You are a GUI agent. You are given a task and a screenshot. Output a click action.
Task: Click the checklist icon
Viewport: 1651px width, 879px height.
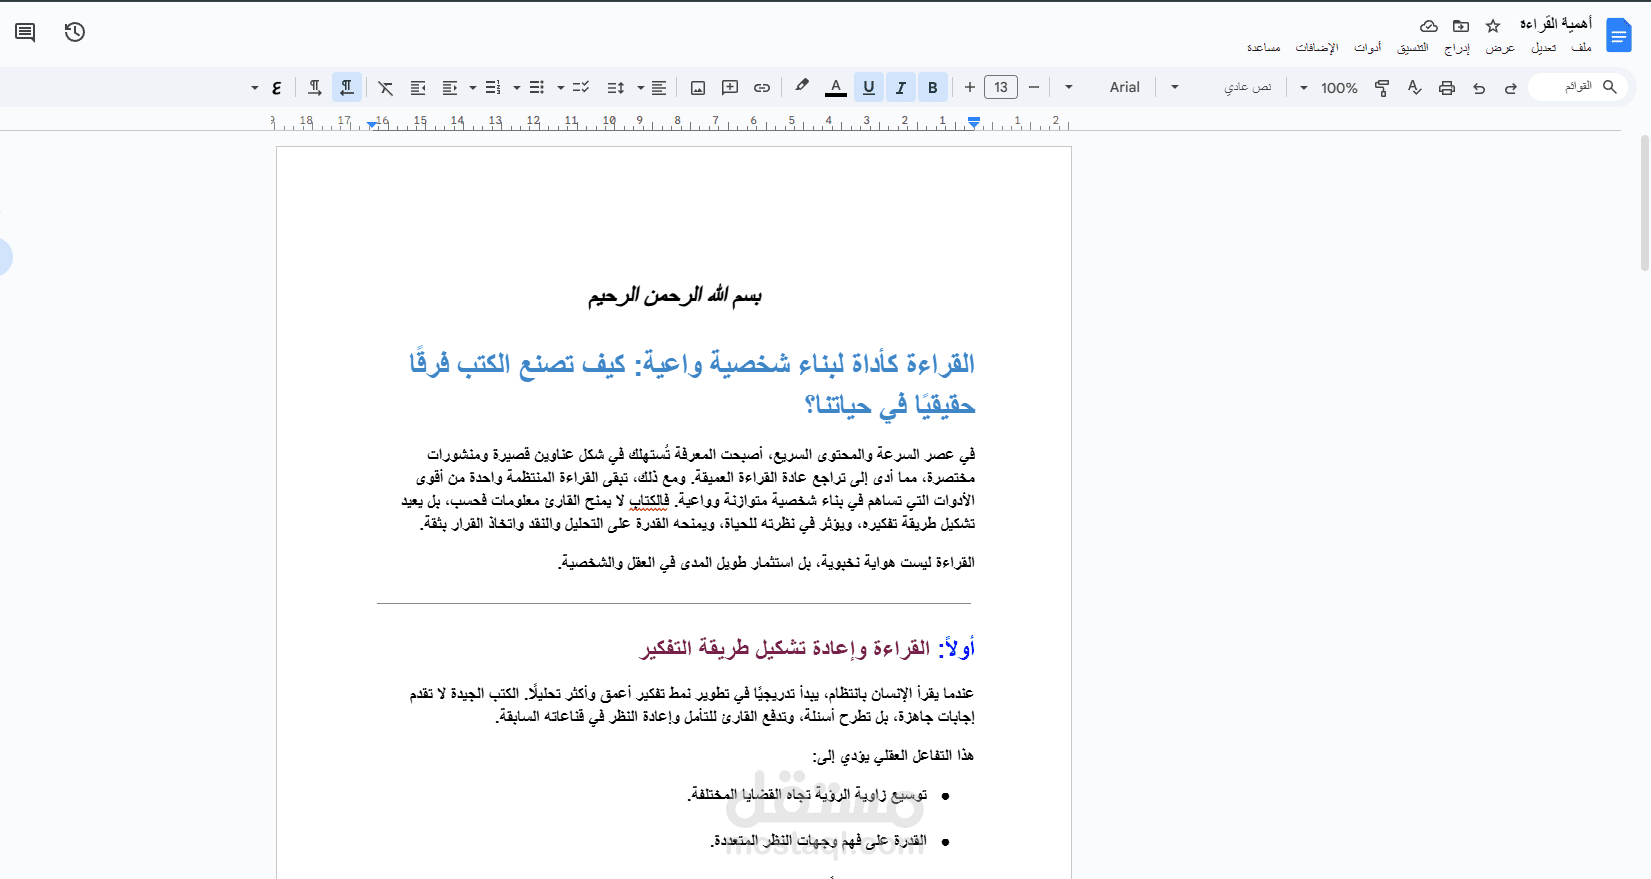coord(581,88)
